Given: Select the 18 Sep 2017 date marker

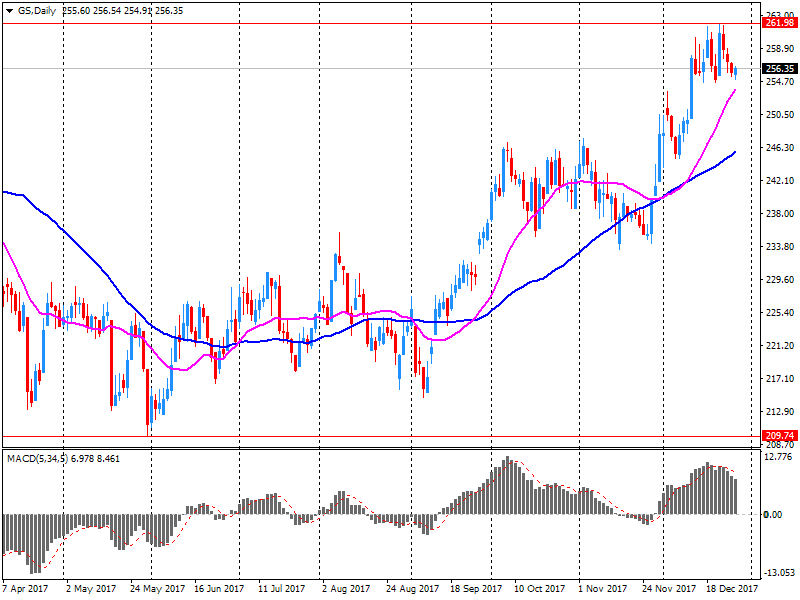Looking at the screenshot, I should point(475,589).
